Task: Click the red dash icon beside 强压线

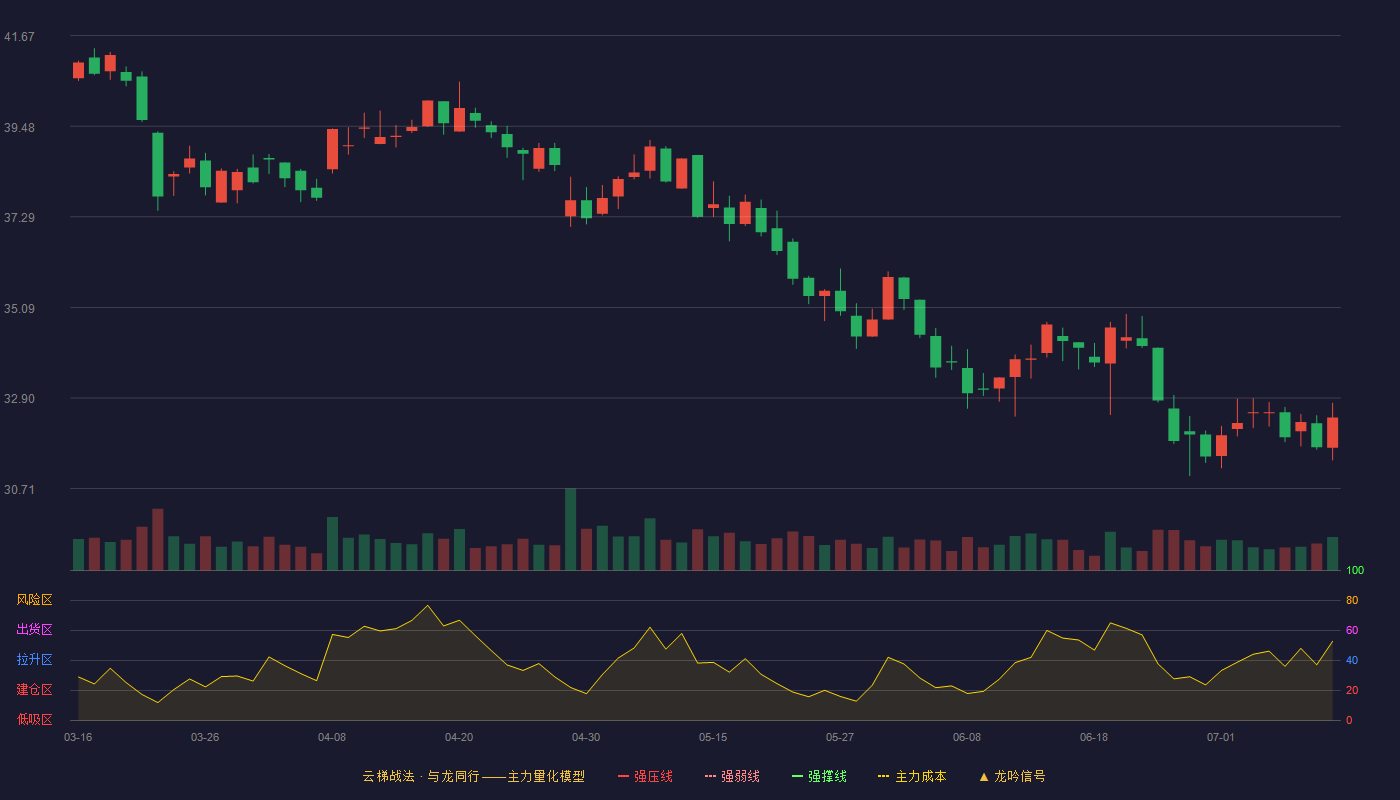Action: coord(623,776)
